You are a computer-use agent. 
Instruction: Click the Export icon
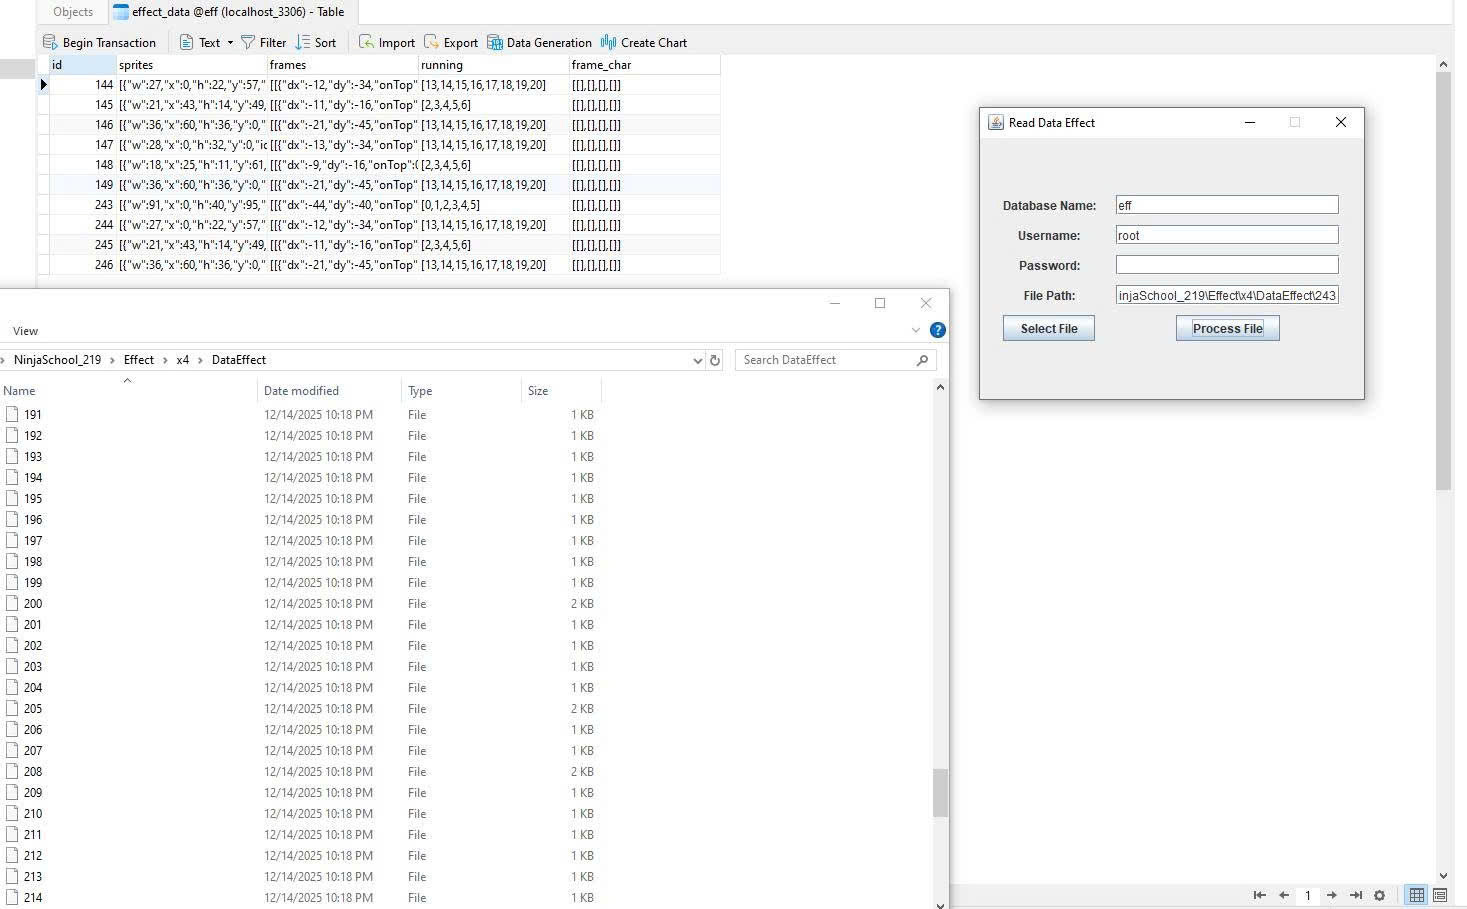click(431, 42)
